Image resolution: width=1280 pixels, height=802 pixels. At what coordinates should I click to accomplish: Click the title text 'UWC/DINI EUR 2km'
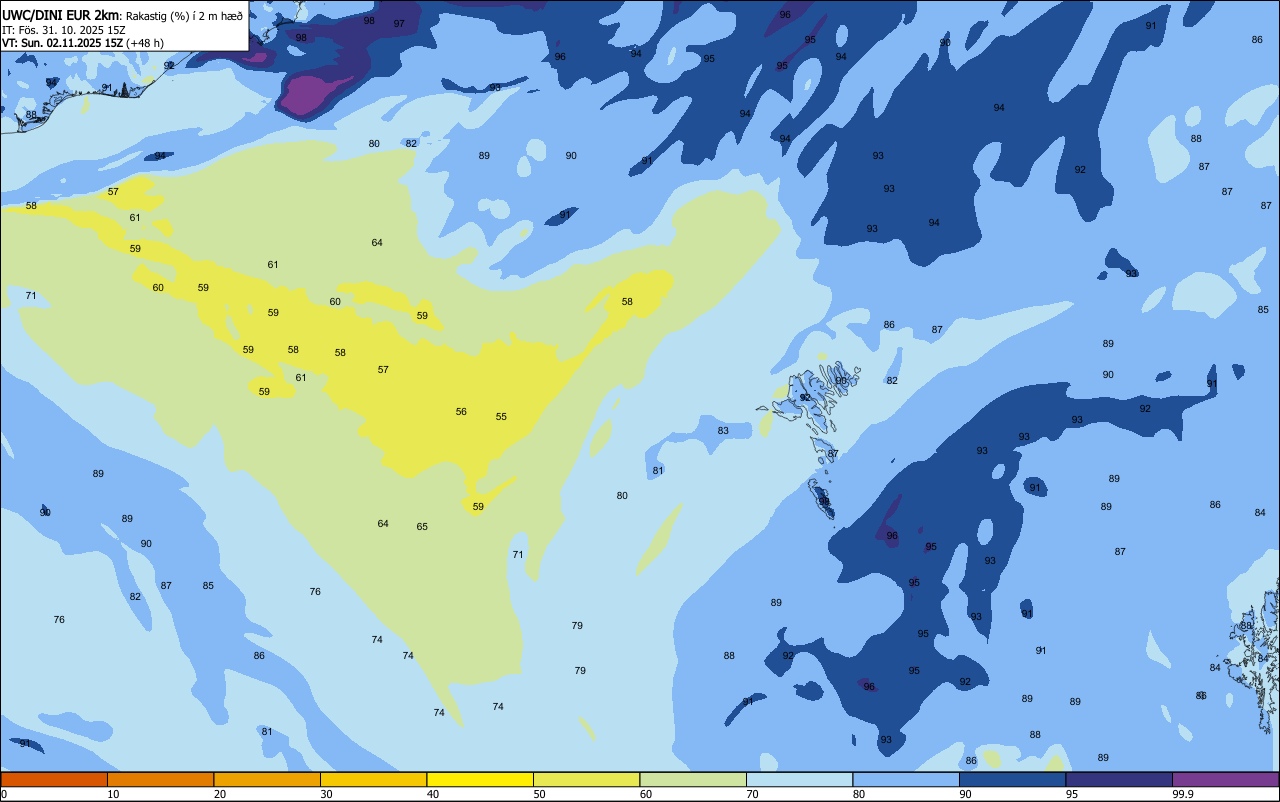point(61,15)
